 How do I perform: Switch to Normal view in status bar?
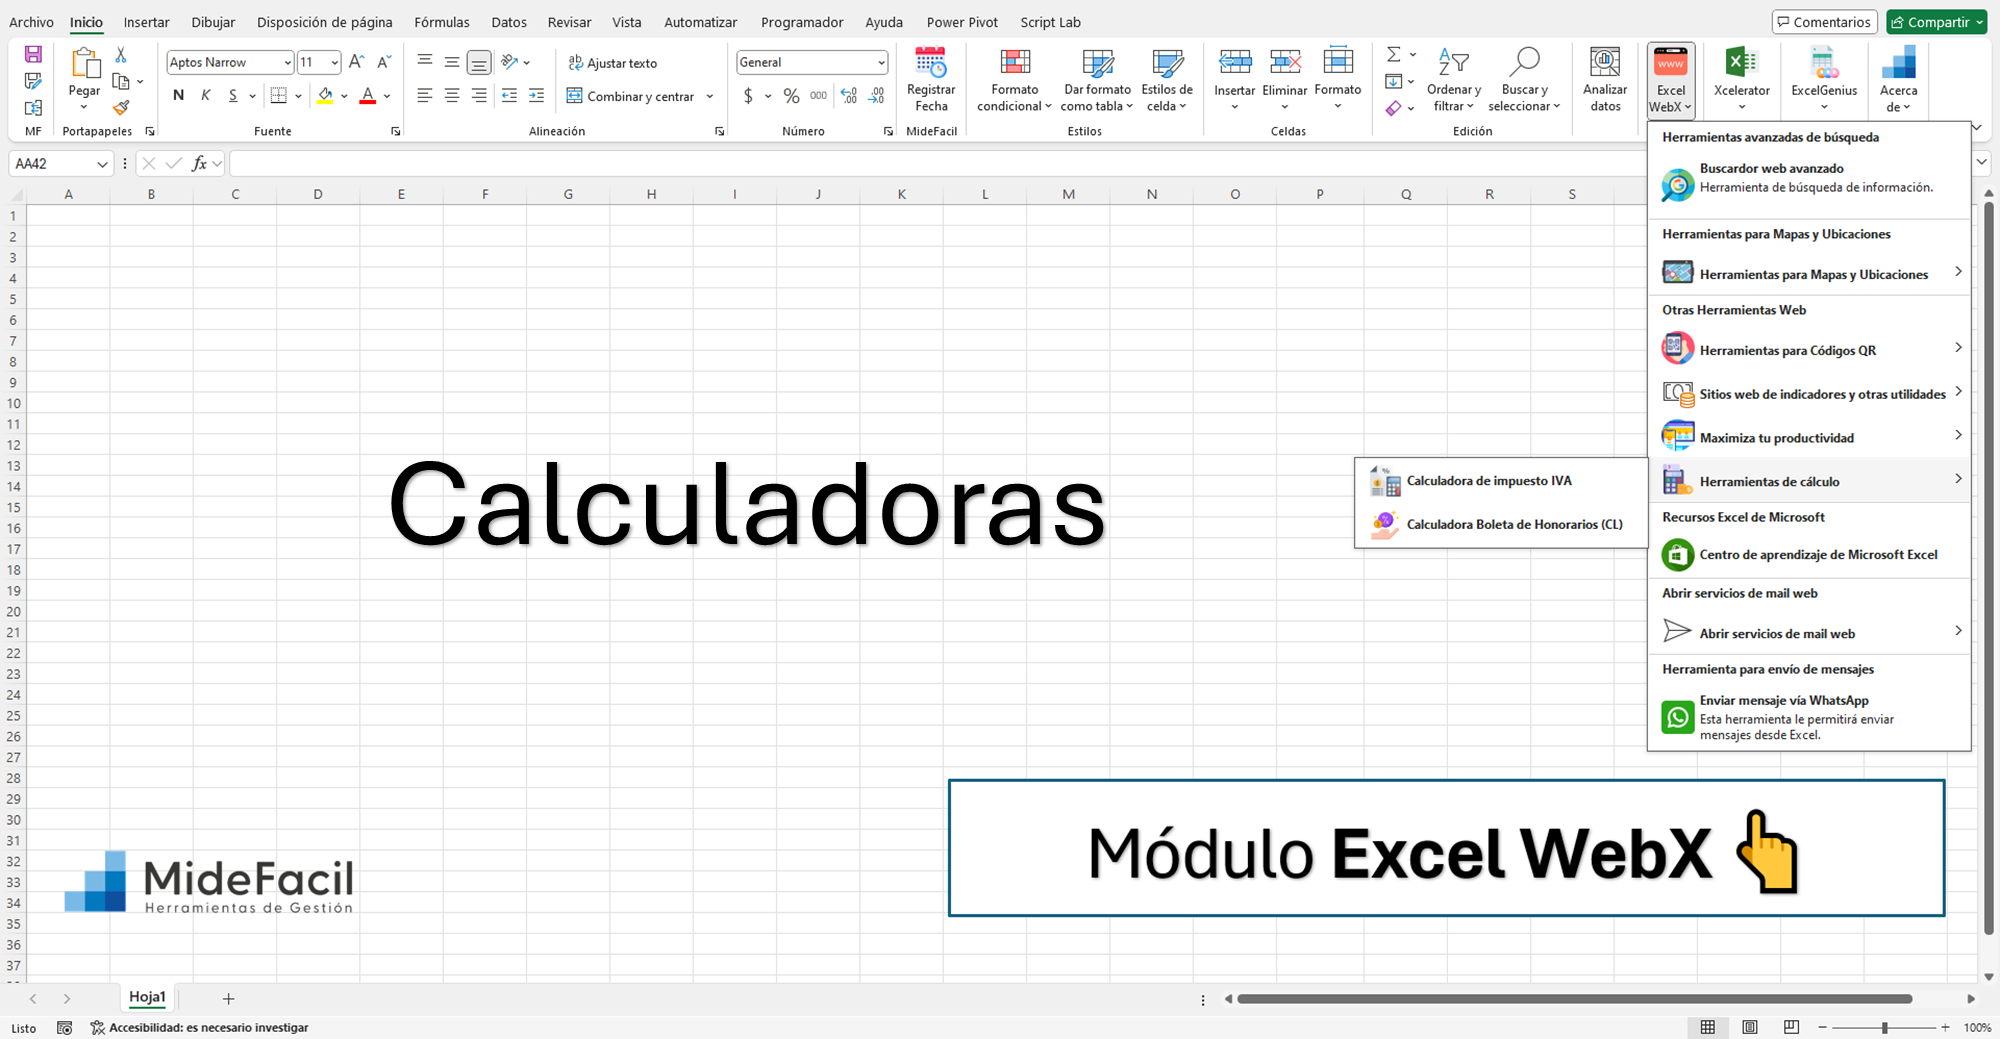pyautogui.click(x=1708, y=1027)
